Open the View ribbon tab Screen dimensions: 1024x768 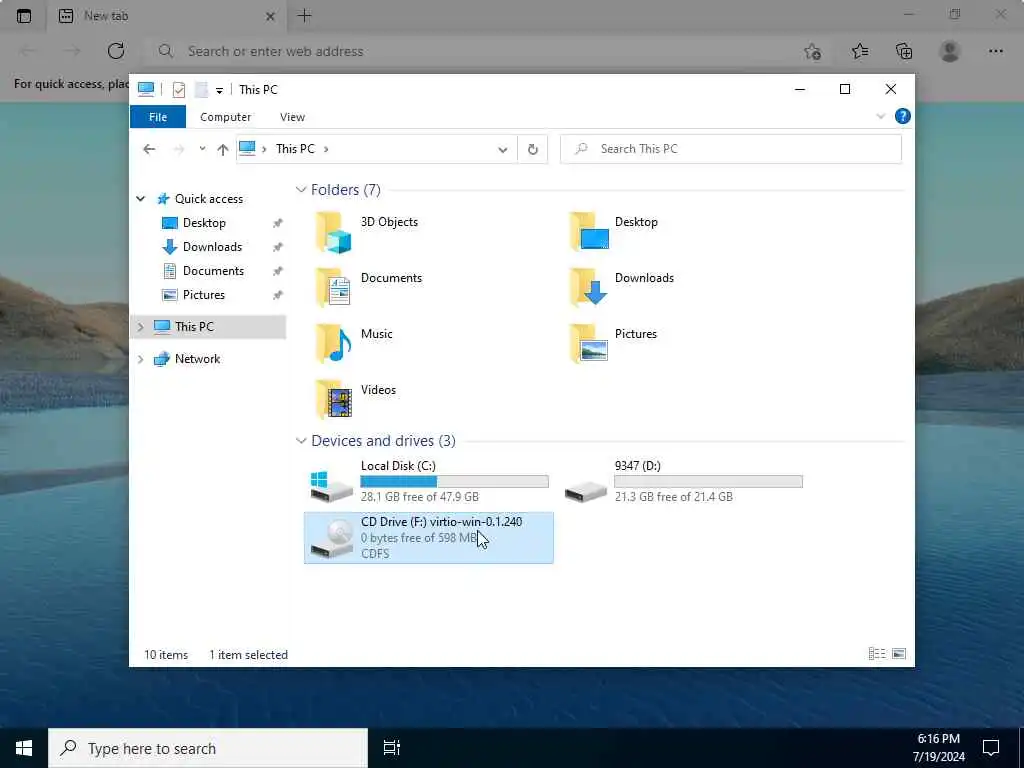click(x=293, y=117)
